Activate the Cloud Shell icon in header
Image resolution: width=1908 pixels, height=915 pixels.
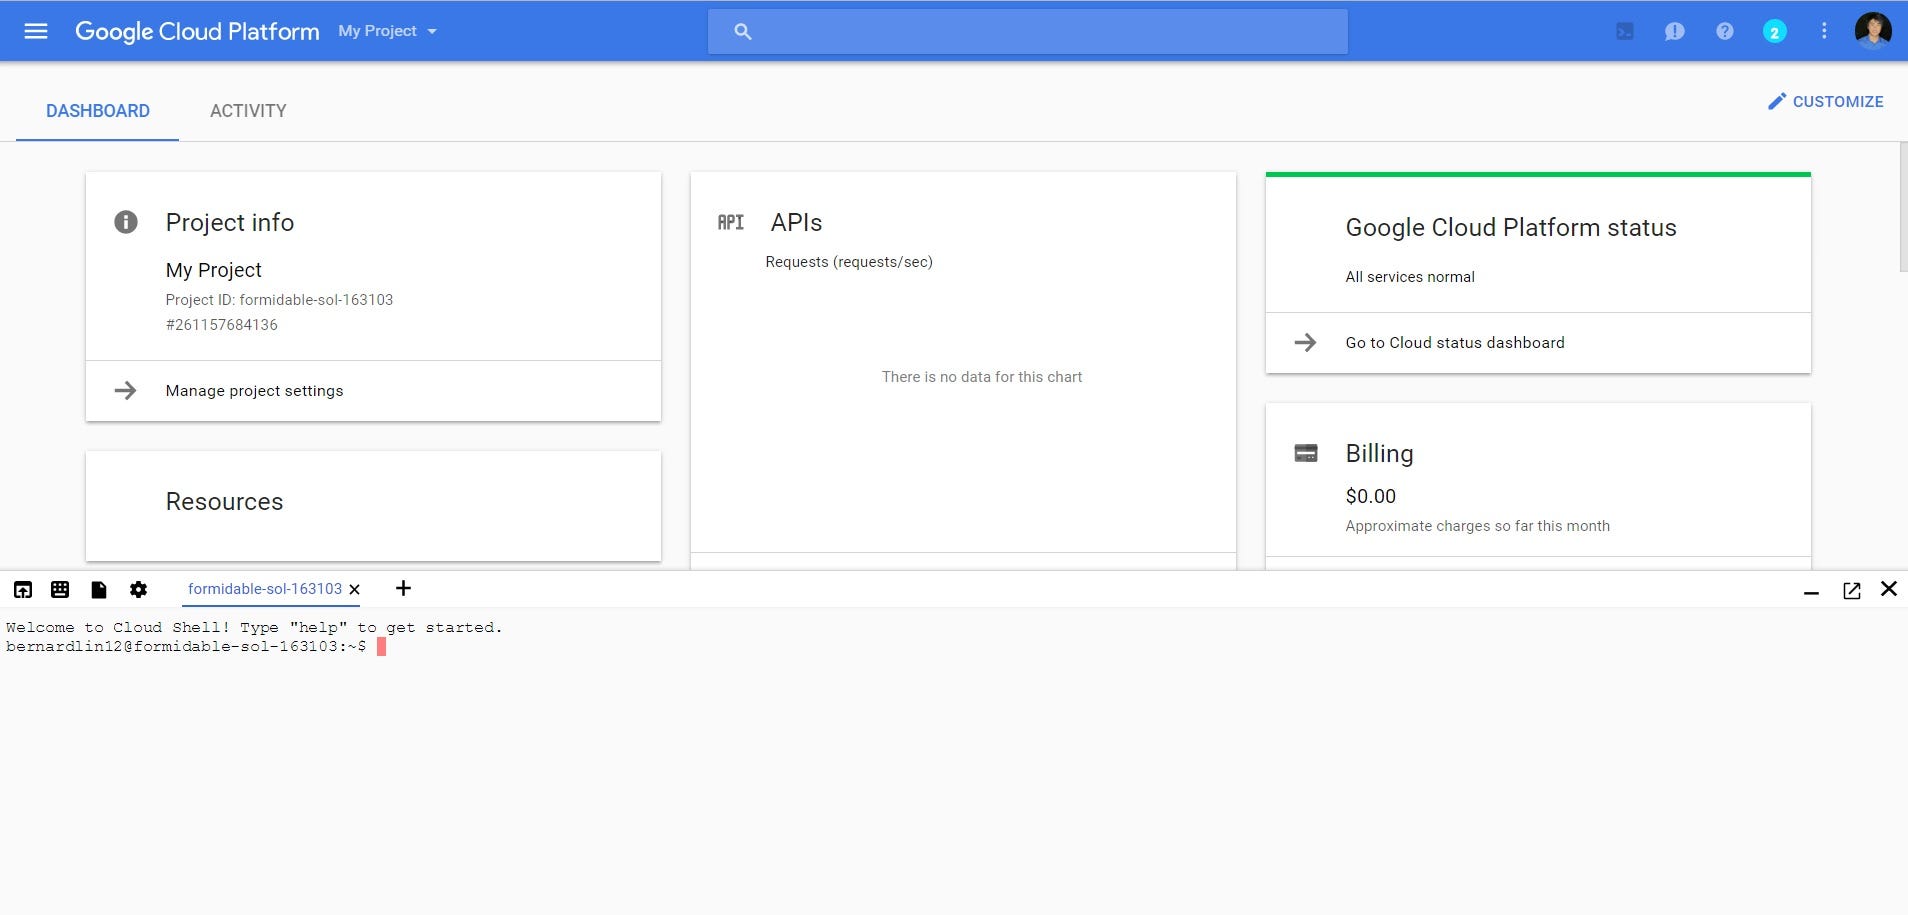point(1625,31)
